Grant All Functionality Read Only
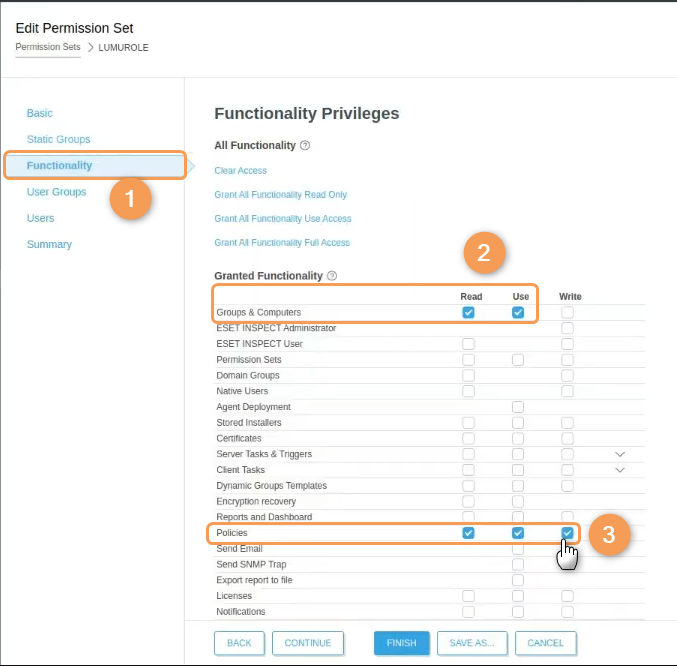 [x=281, y=195]
